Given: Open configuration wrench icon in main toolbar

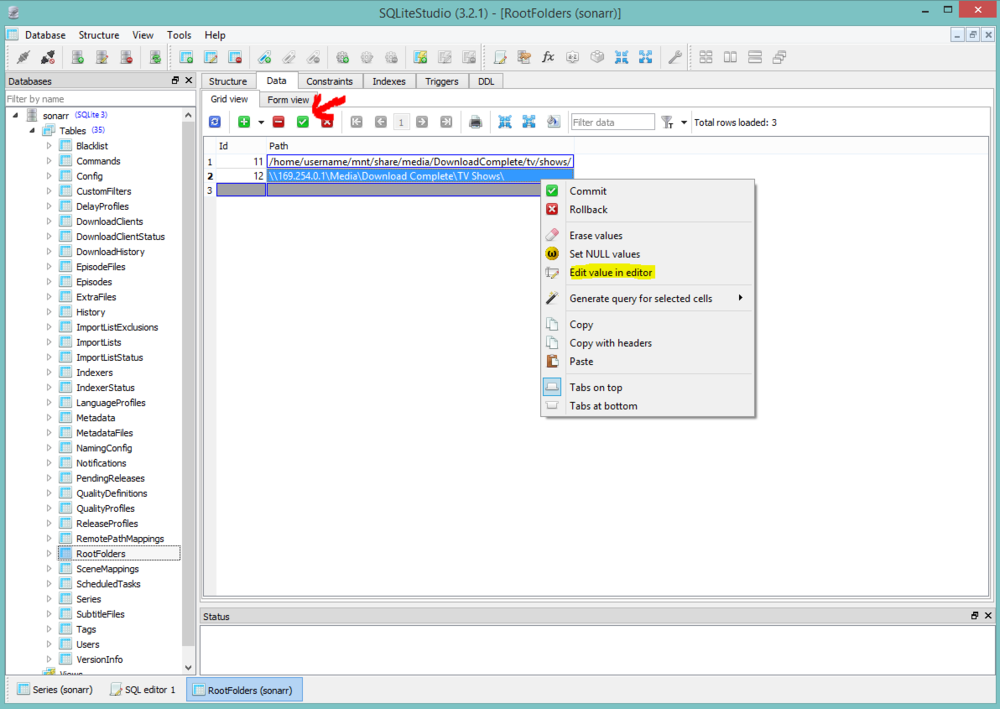Looking at the screenshot, I should (x=675, y=57).
